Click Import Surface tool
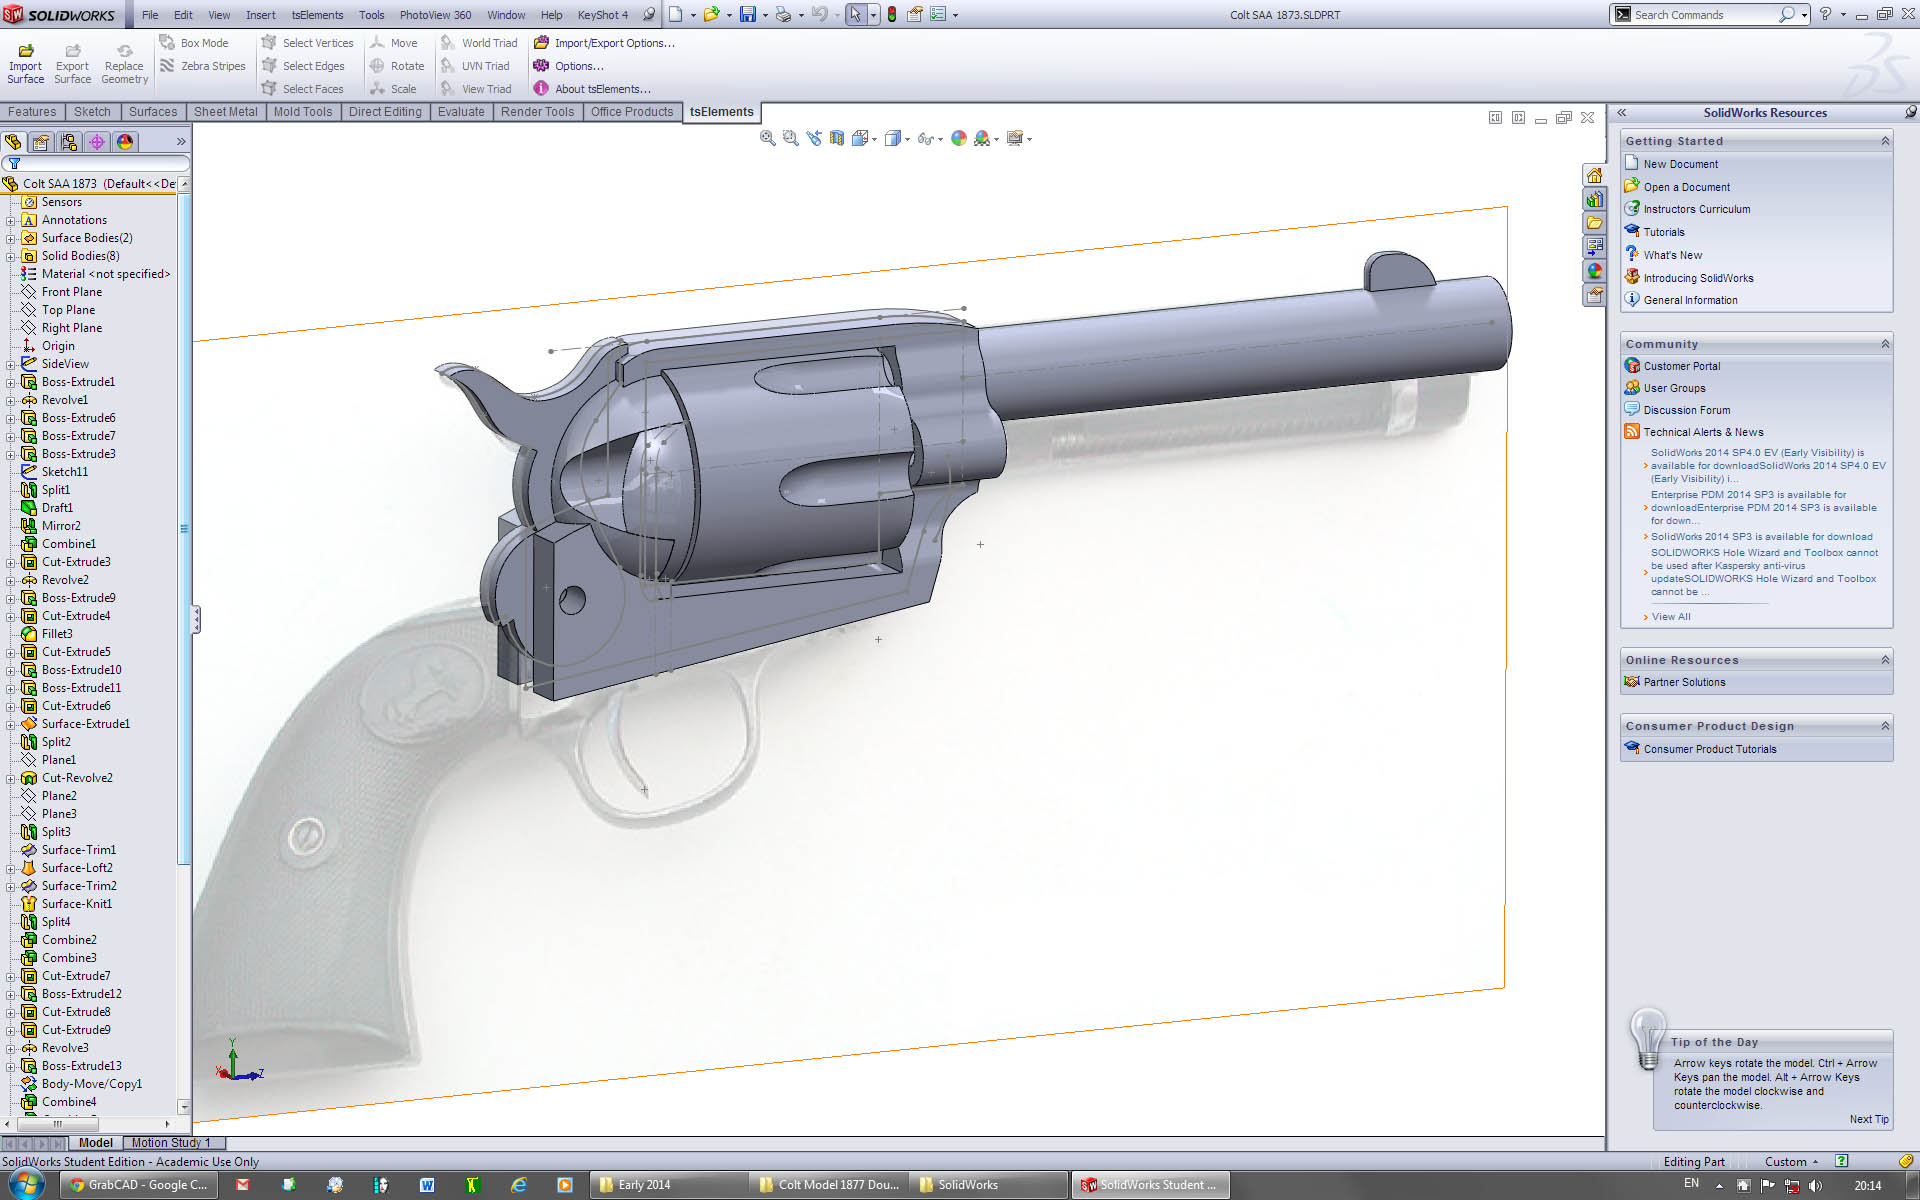1920x1200 pixels. click(x=26, y=63)
